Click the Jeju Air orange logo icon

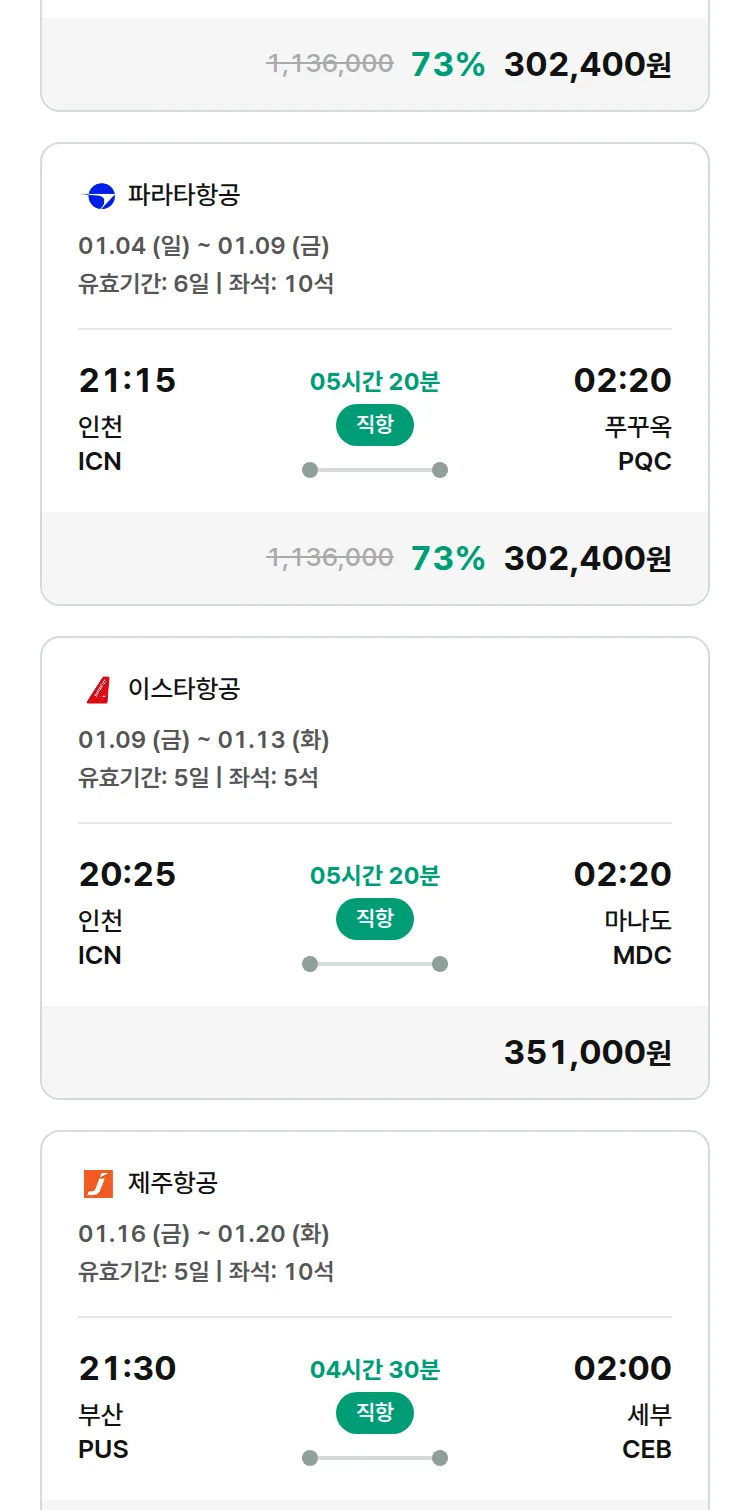click(x=99, y=1184)
